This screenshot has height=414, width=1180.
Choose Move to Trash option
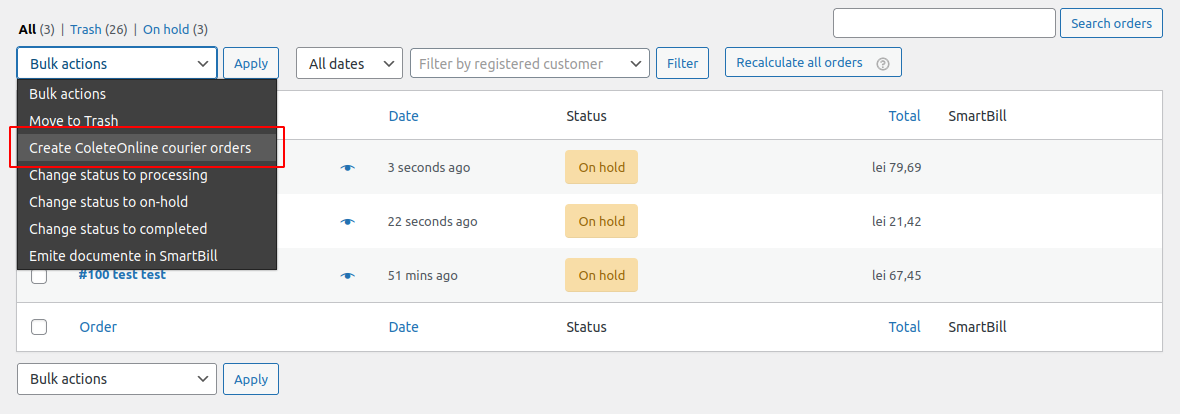coord(147,120)
